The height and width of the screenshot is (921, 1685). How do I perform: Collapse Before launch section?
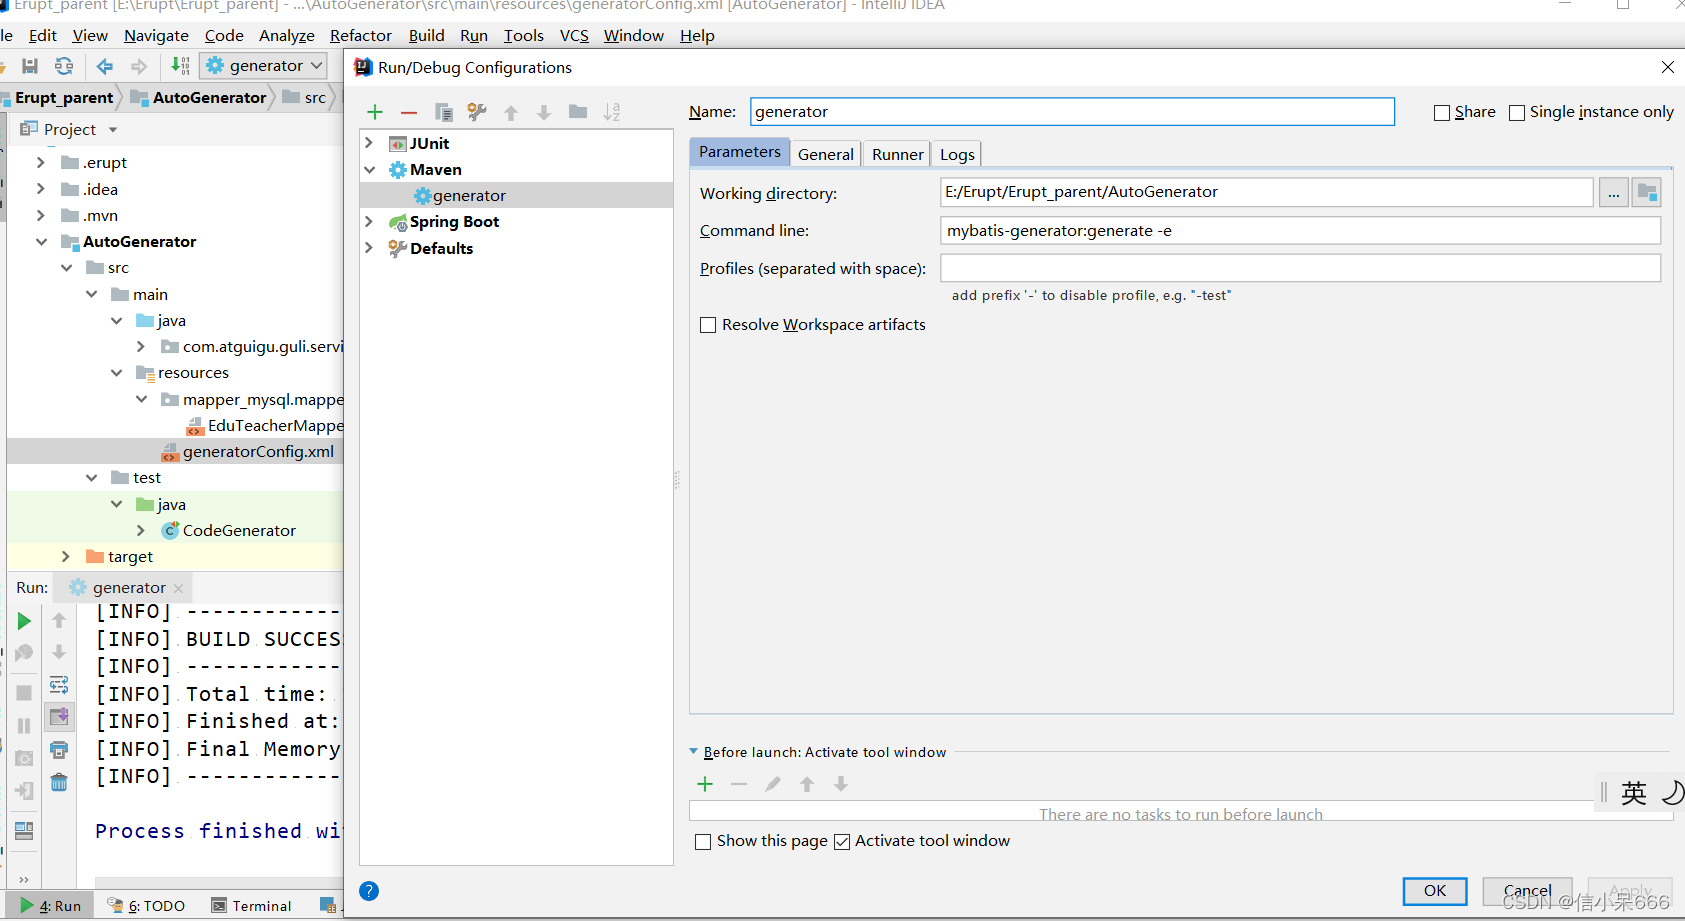pyautogui.click(x=694, y=751)
